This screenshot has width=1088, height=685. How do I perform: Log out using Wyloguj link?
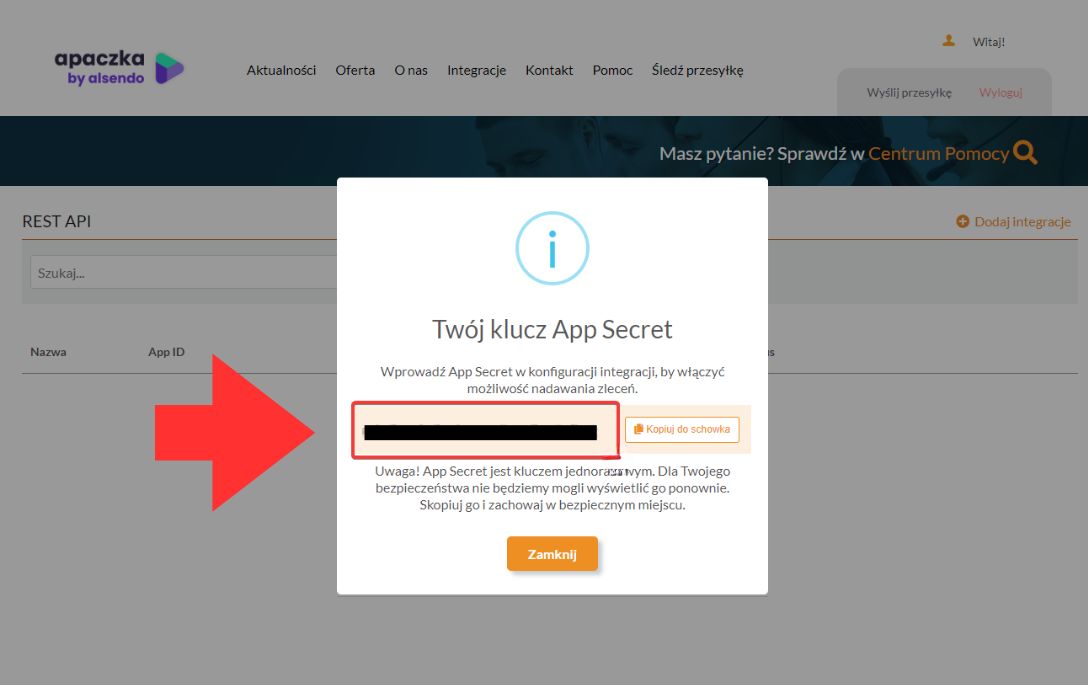(x=1001, y=92)
